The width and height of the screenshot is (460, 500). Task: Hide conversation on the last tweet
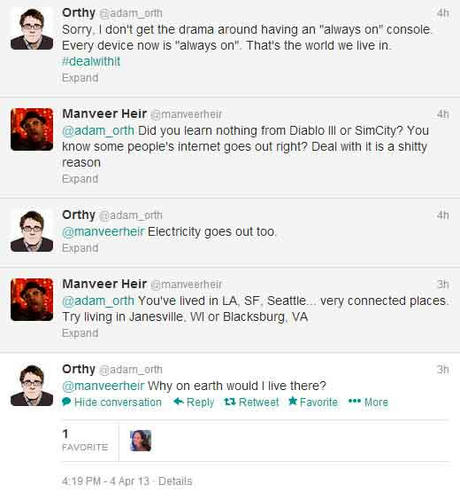[x=118, y=402]
